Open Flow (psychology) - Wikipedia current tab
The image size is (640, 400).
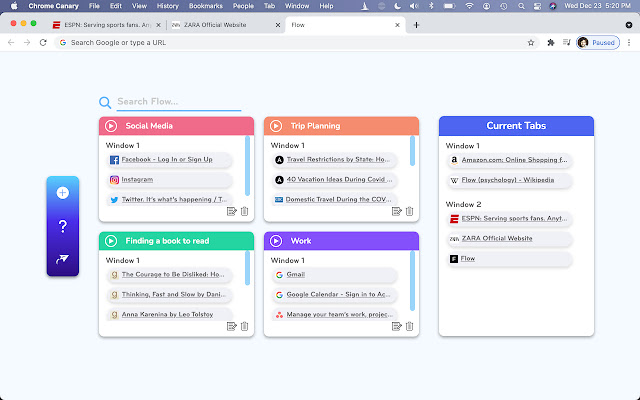(x=508, y=180)
